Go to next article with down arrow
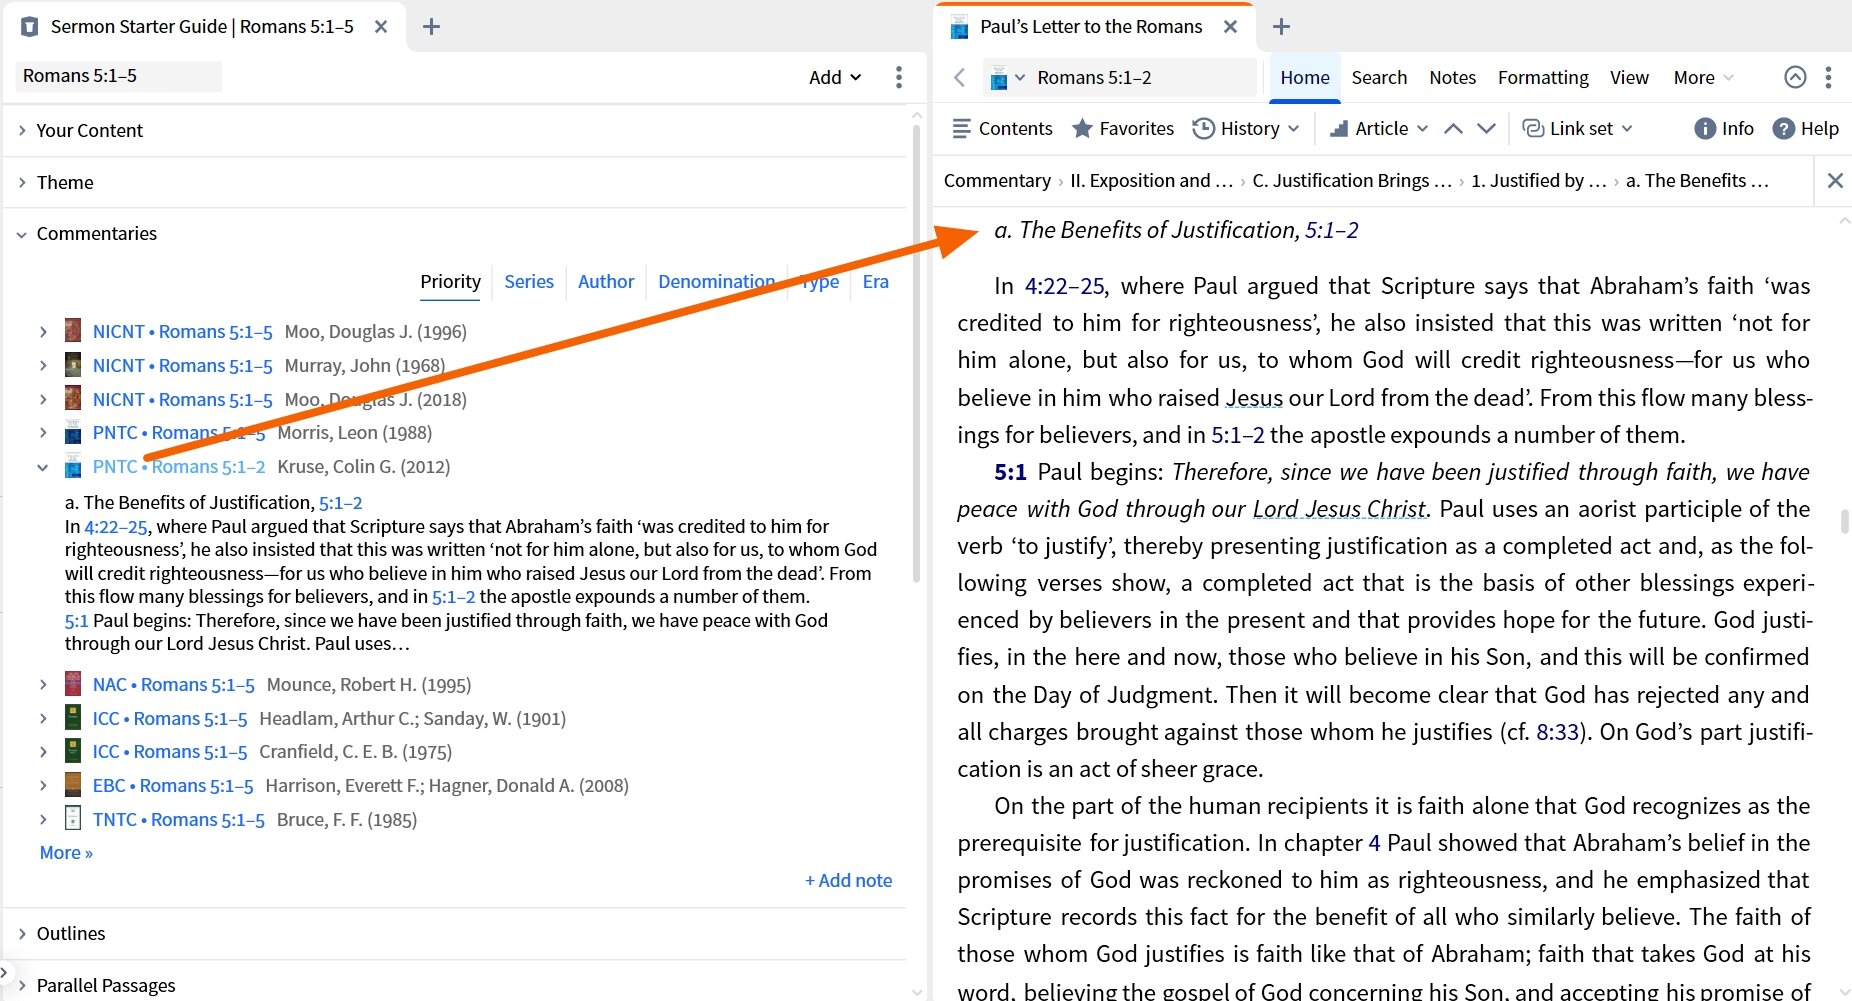 click(x=1487, y=128)
